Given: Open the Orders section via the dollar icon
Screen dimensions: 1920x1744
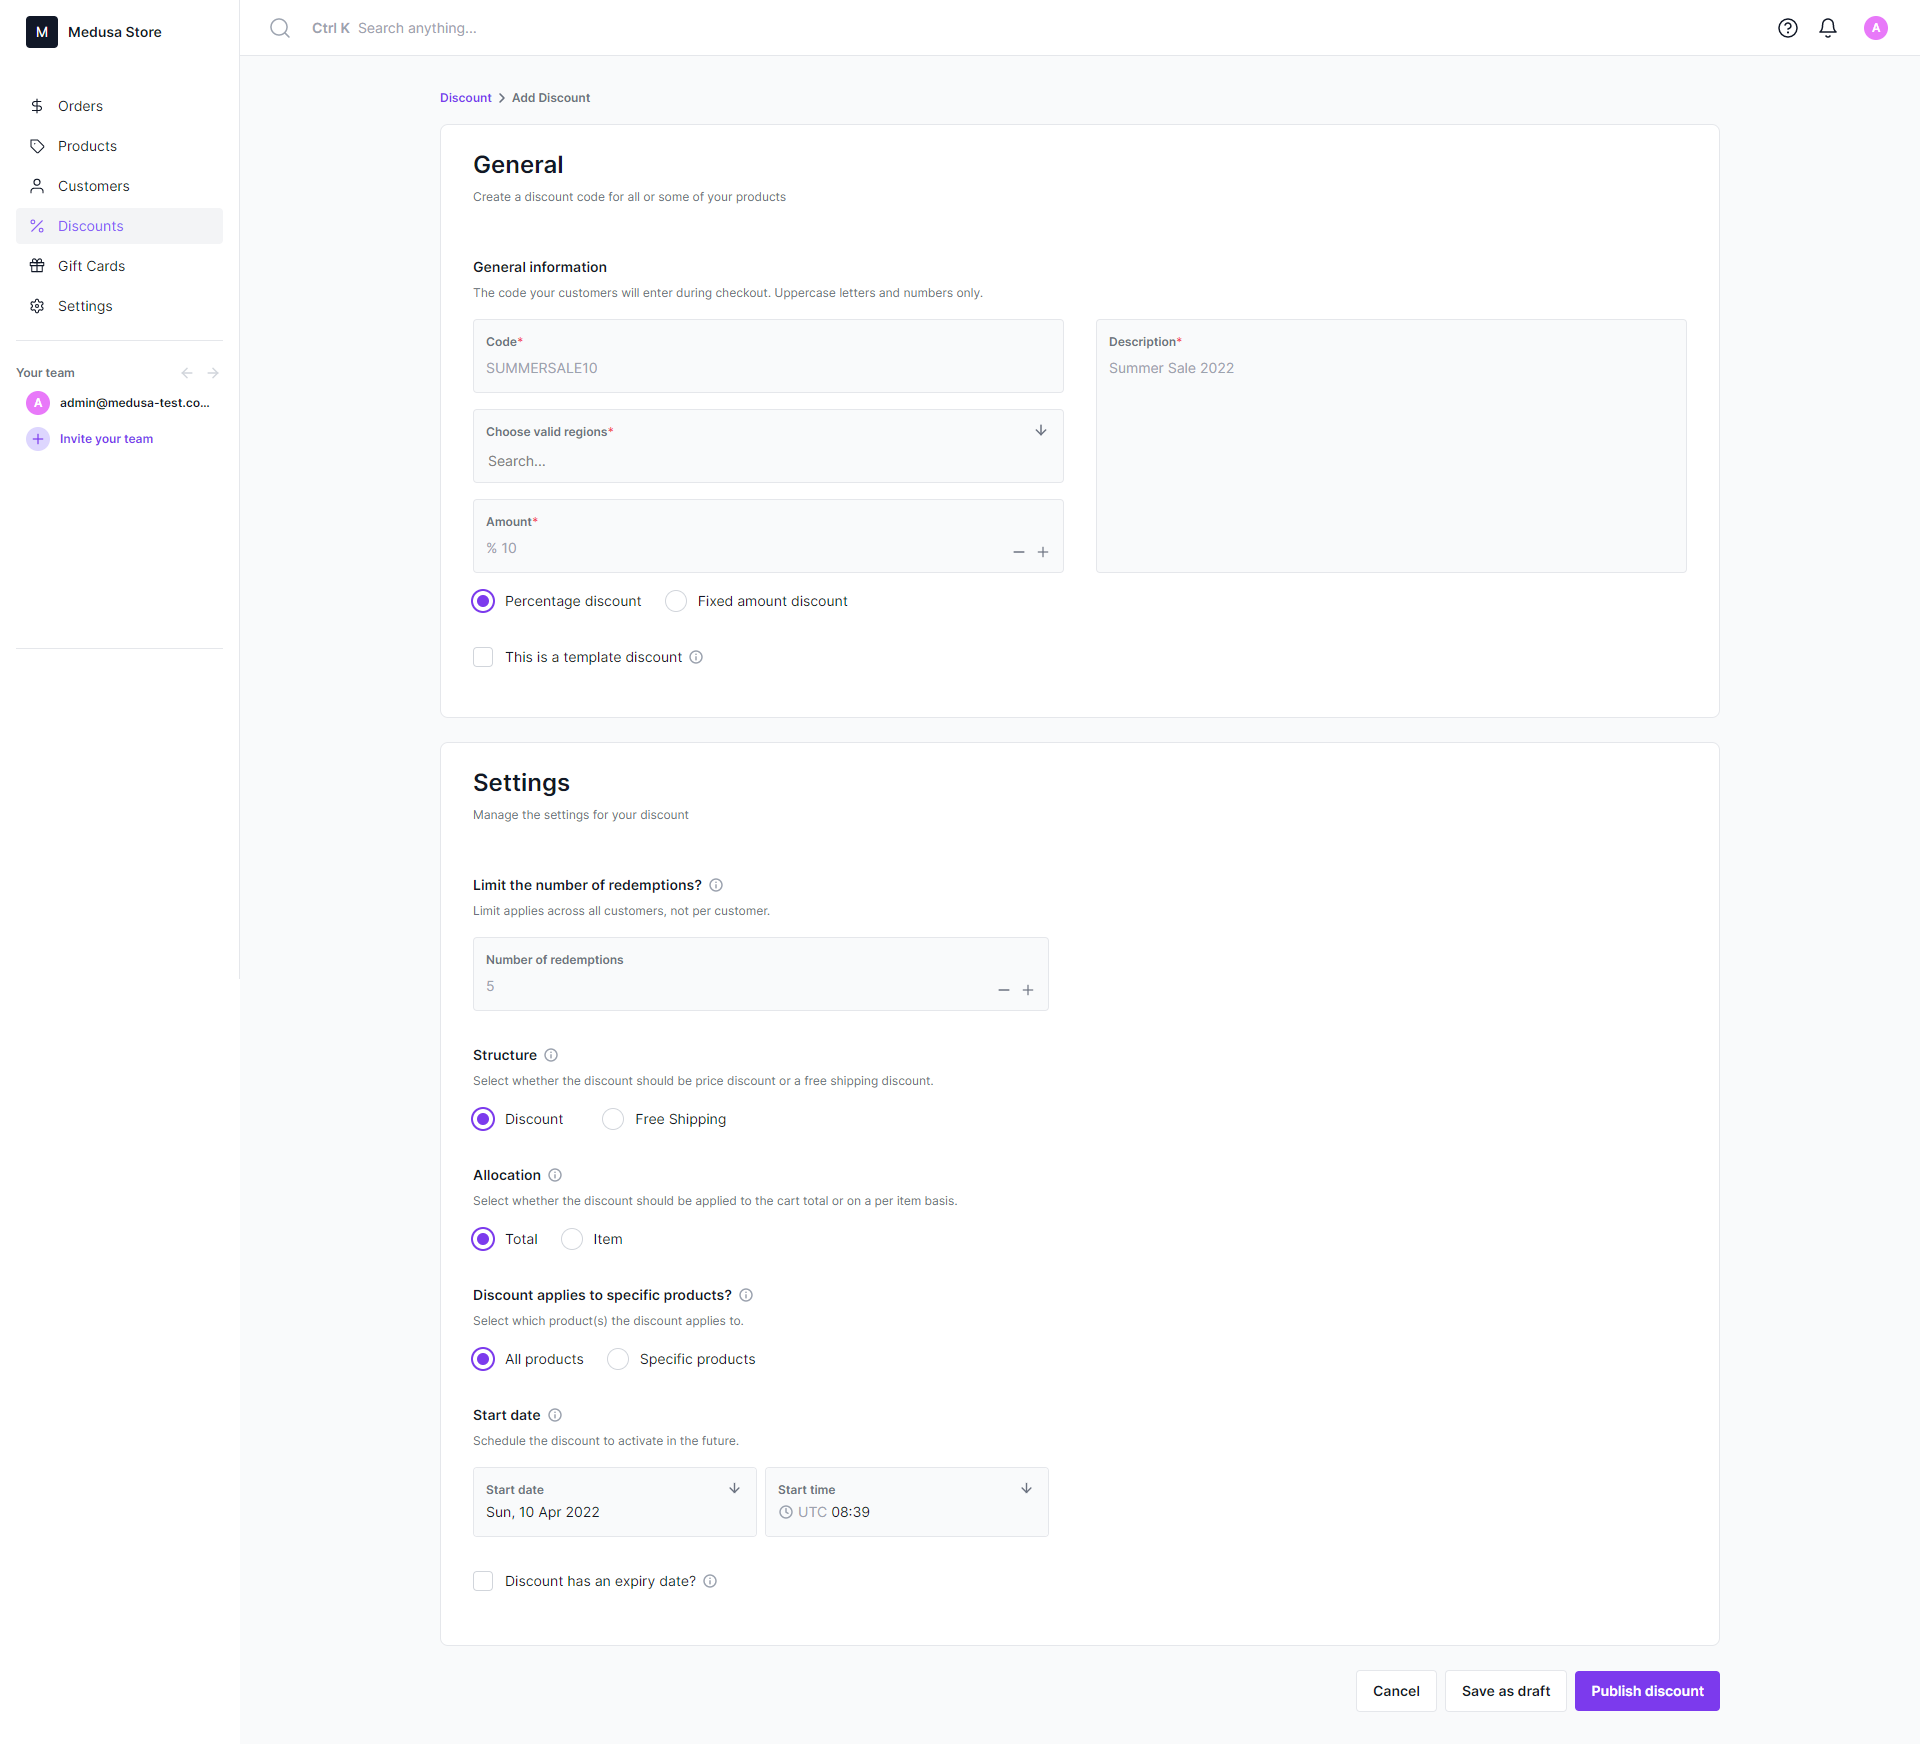Looking at the screenshot, I should [x=37, y=106].
